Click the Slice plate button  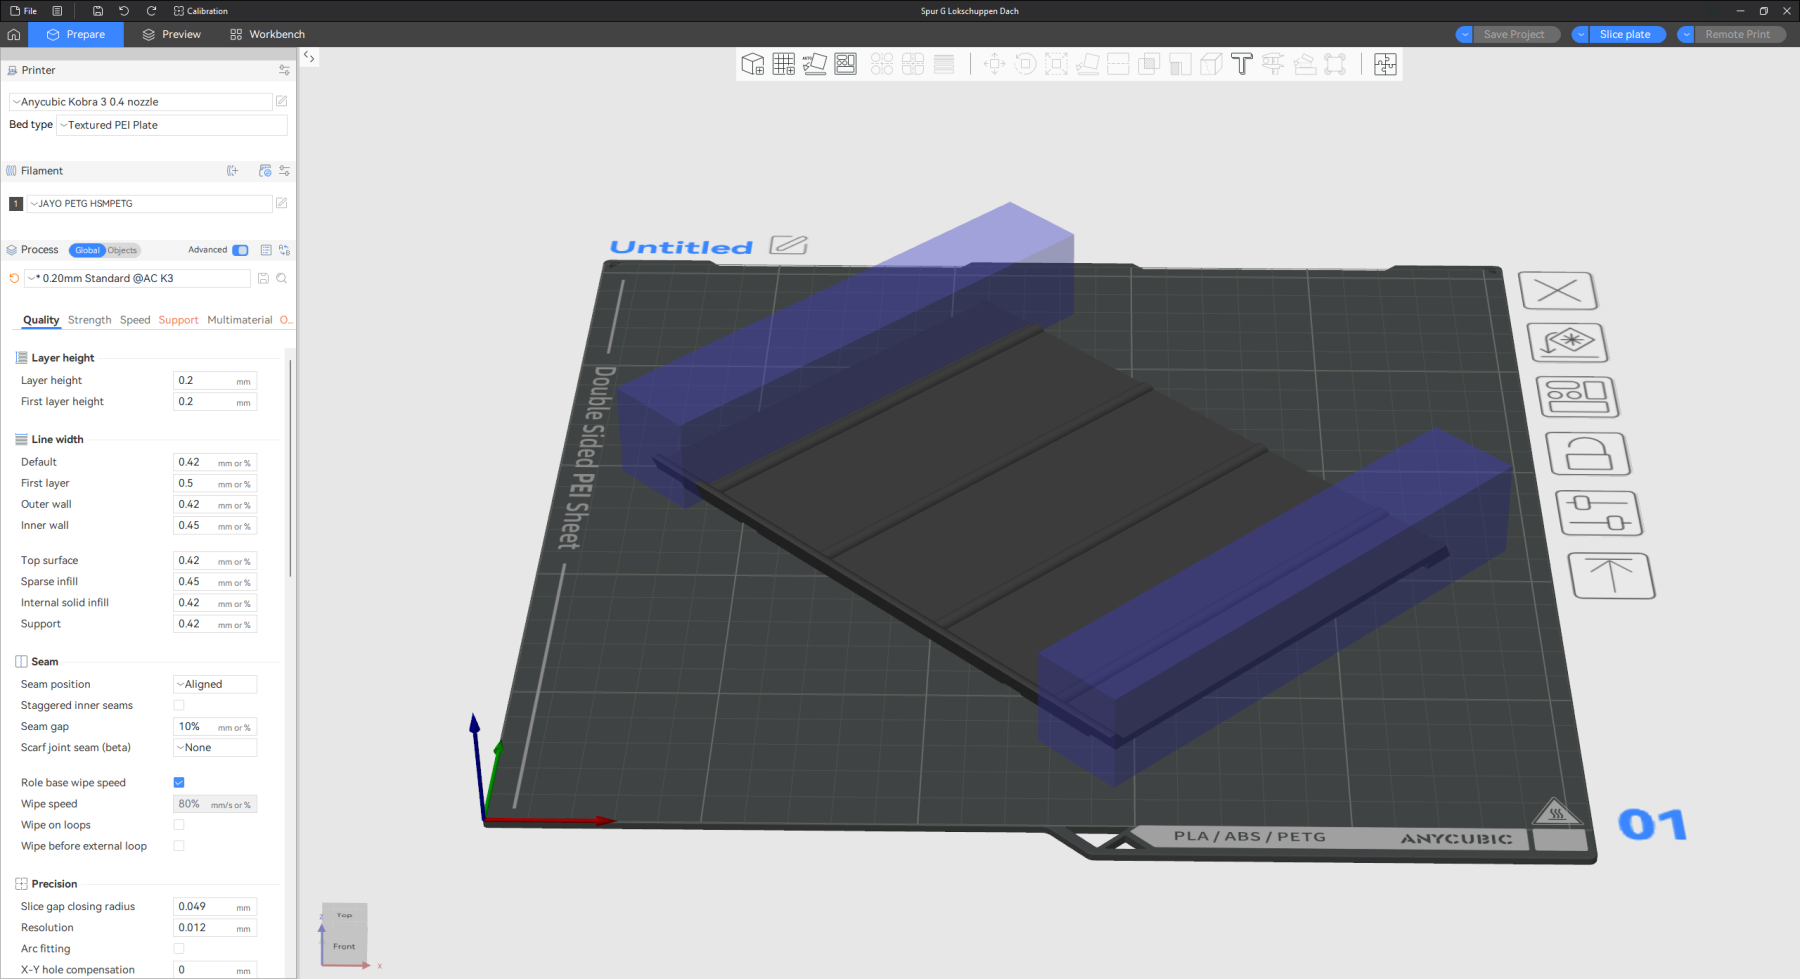tap(1624, 34)
